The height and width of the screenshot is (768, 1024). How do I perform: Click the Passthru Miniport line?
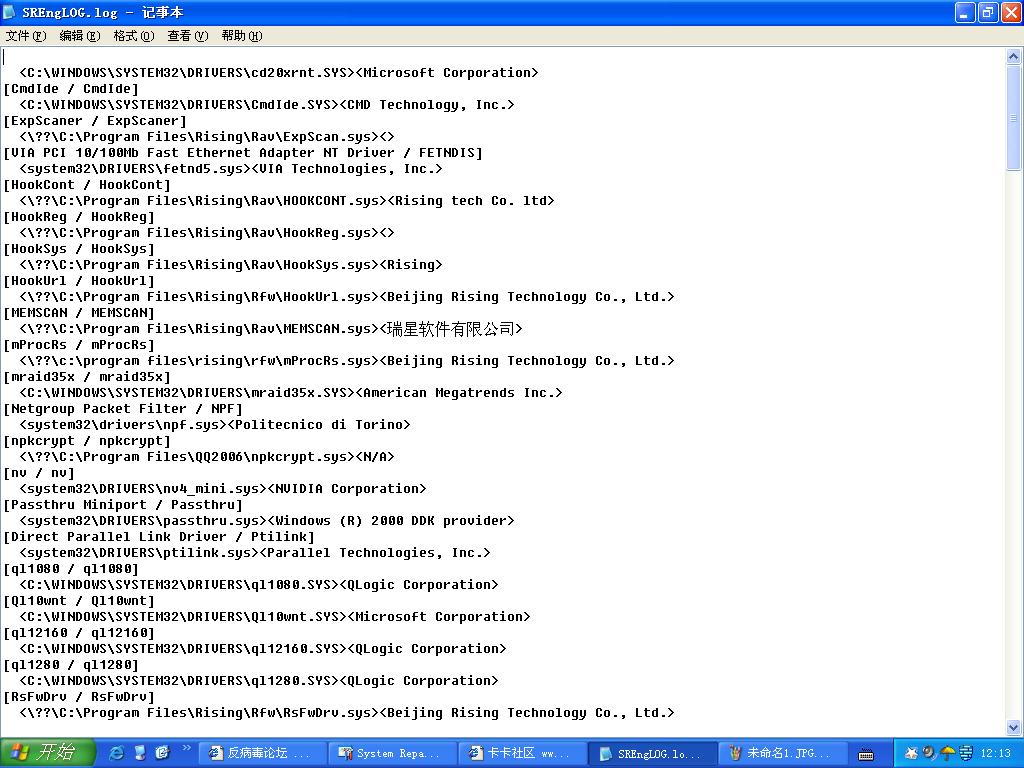(x=123, y=505)
